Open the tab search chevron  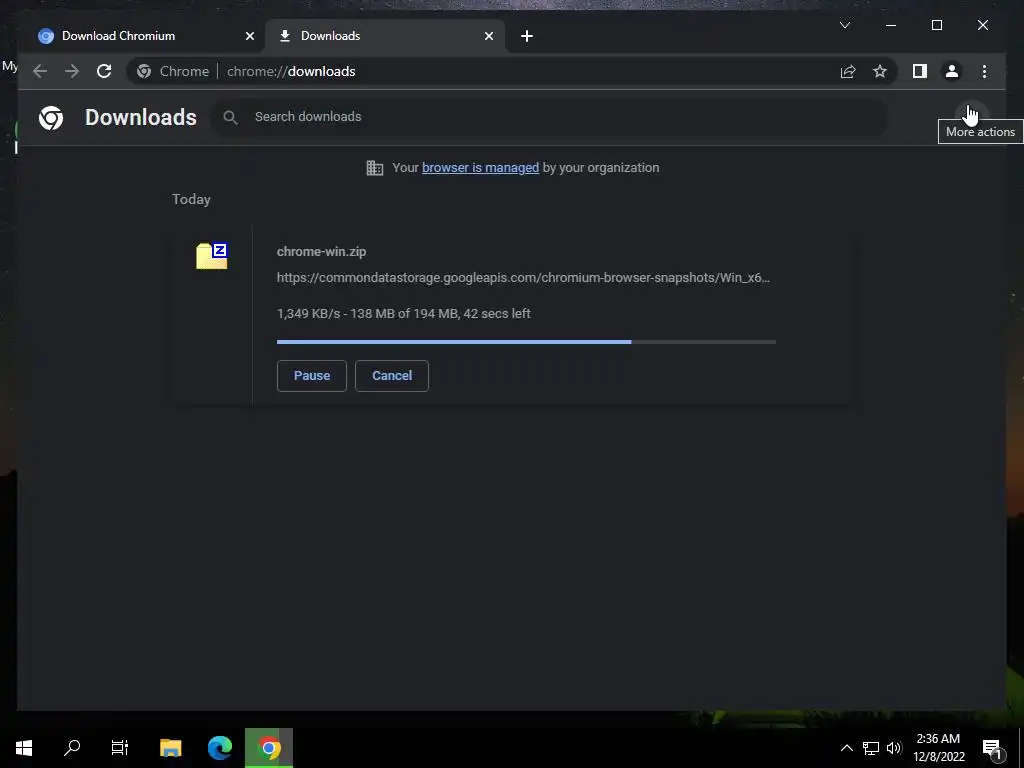(x=844, y=25)
